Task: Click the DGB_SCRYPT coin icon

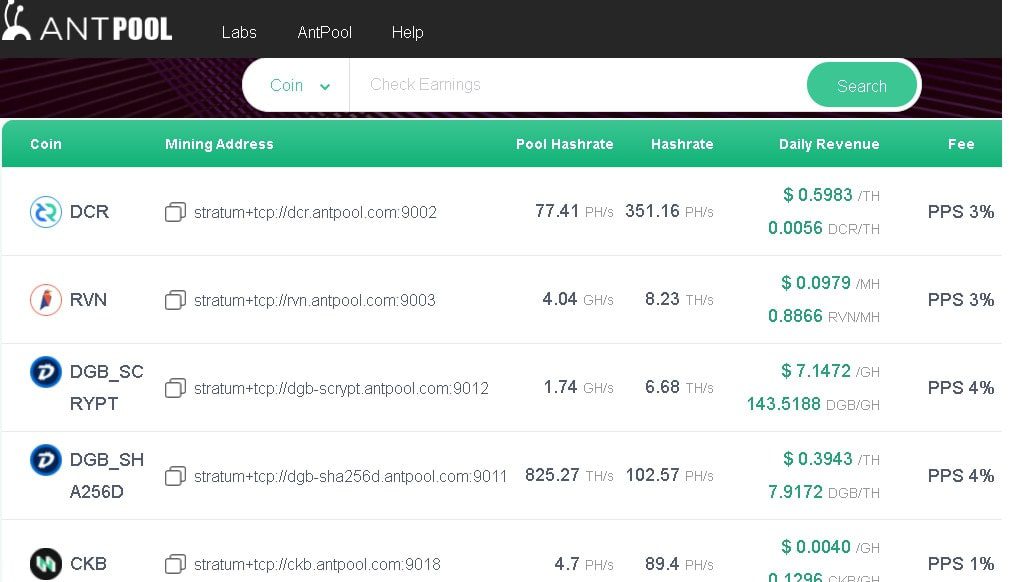Action: coord(46,372)
